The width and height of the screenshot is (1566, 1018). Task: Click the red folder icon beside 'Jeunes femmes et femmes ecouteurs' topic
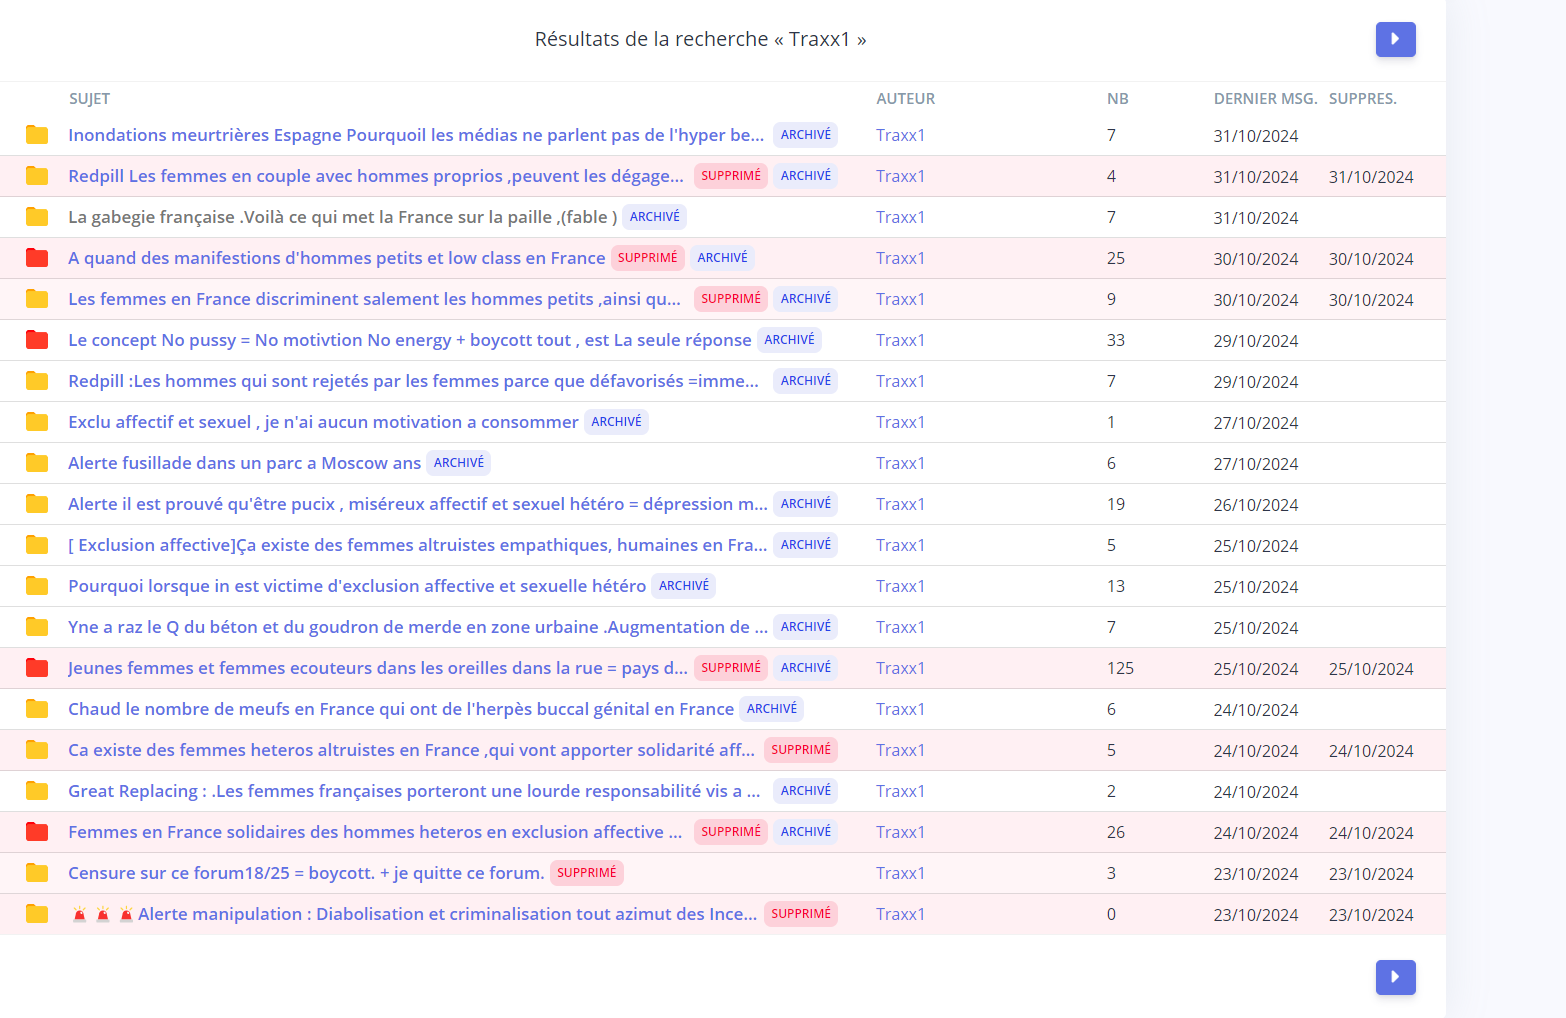point(37,668)
